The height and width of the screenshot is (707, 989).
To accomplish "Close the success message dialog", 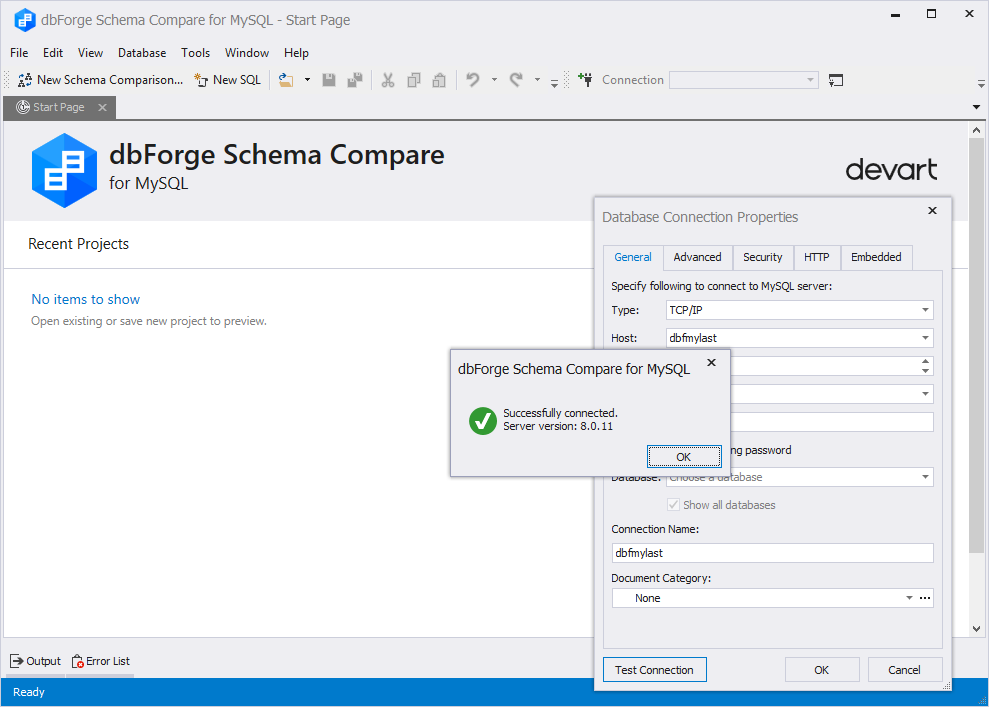I will coord(711,363).
